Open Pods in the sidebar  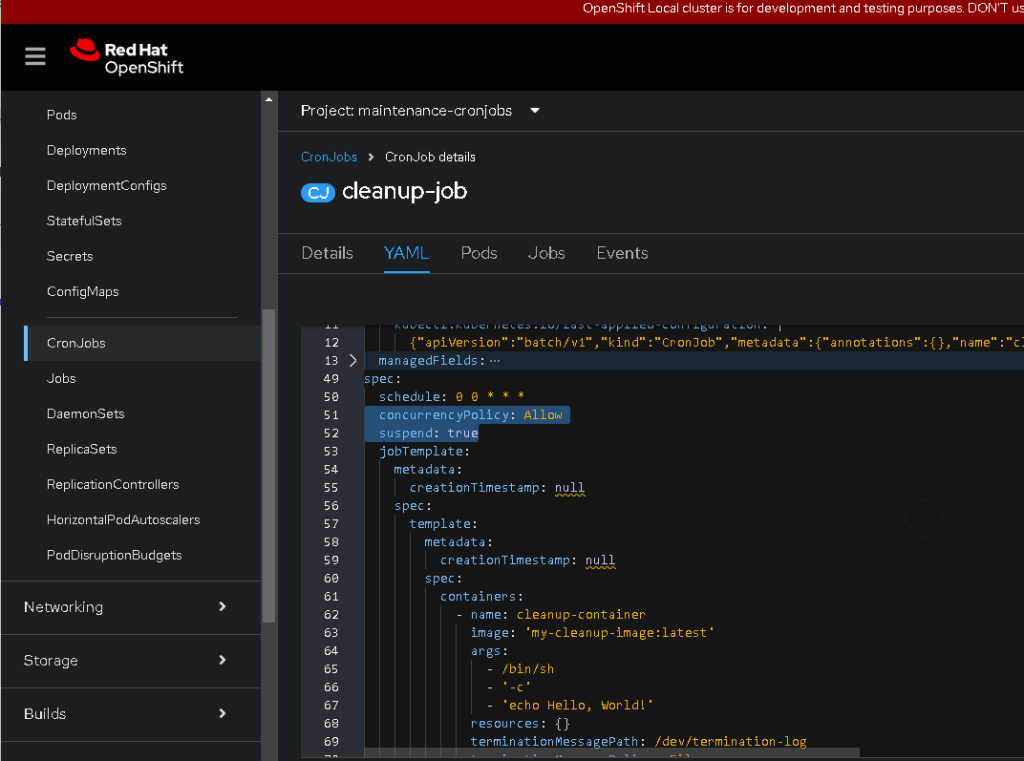pos(62,115)
